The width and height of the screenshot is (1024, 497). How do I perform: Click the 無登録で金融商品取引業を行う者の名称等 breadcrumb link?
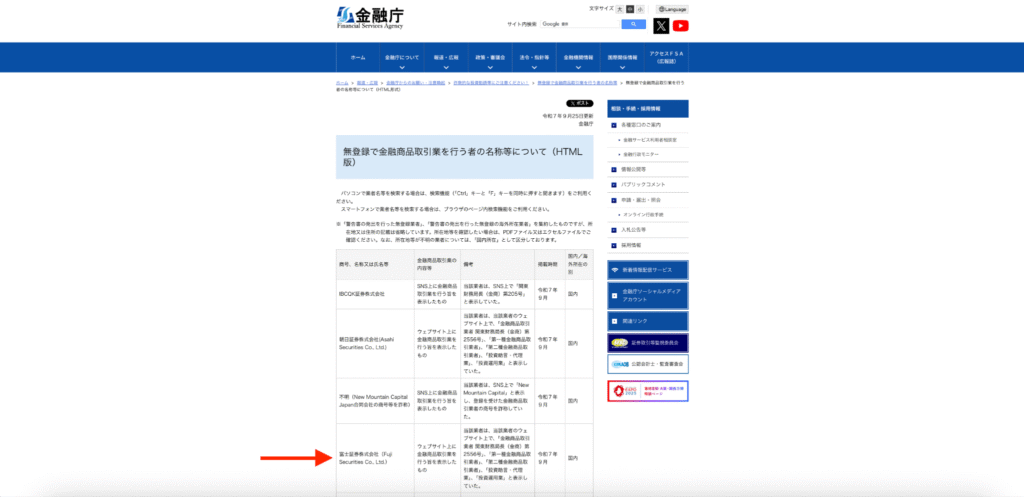(x=577, y=84)
